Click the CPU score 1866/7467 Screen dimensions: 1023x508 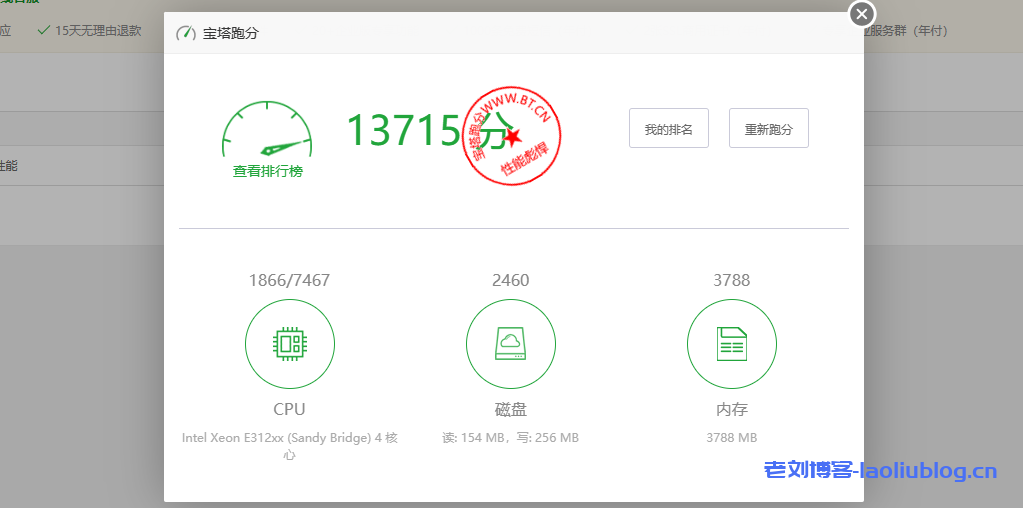(289, 280)
